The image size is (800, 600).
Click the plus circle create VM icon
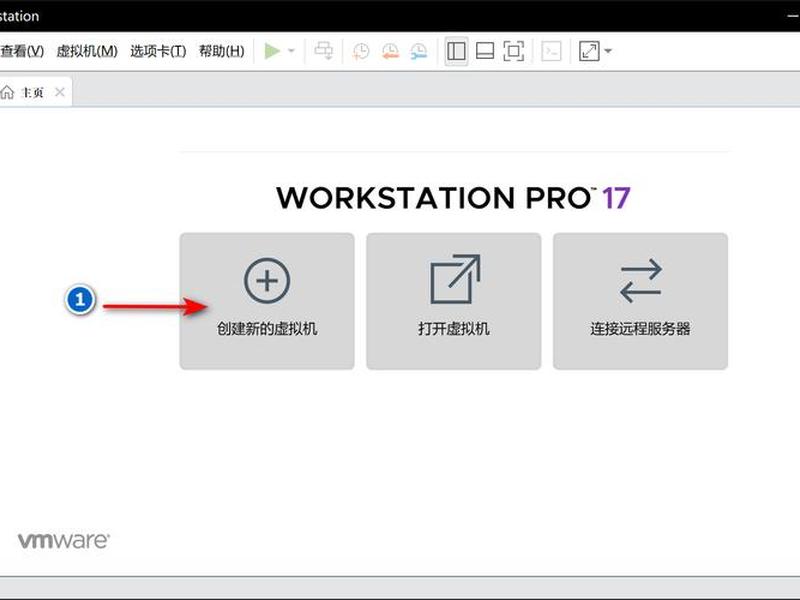(267, 281)
